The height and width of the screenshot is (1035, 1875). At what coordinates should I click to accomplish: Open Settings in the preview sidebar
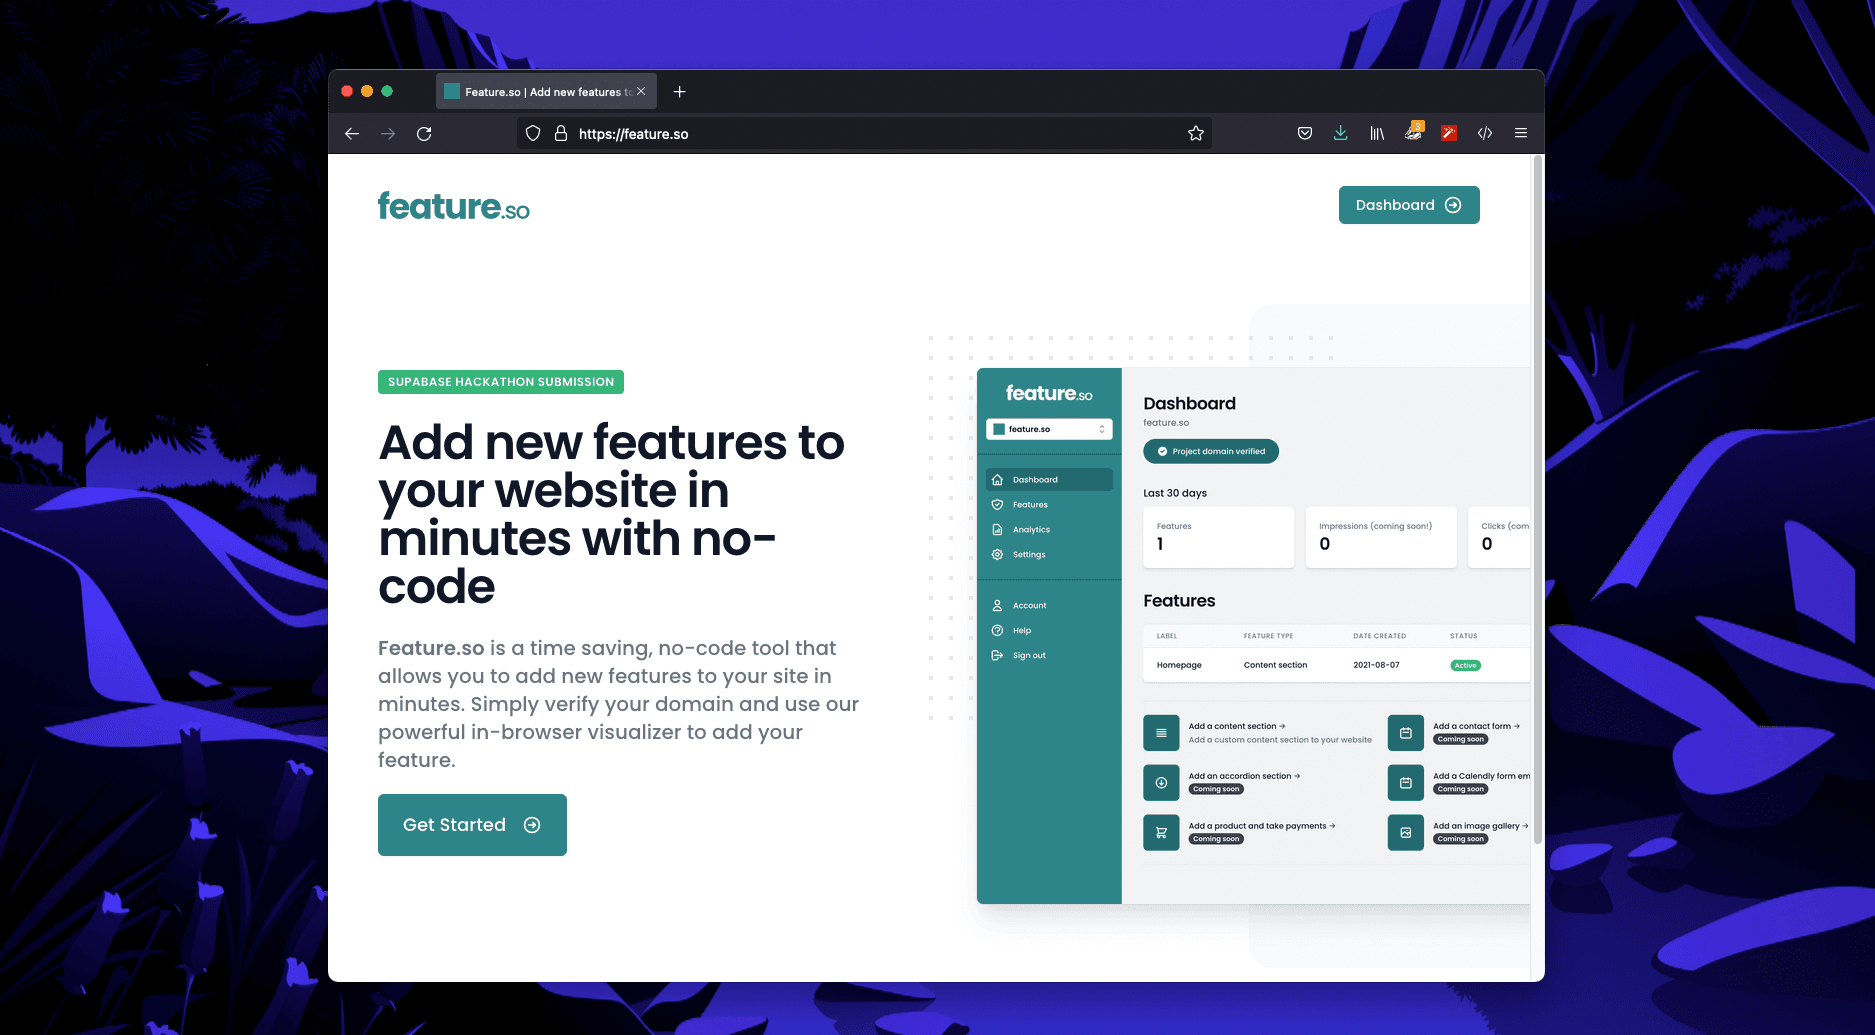(x=1029, y=555)
